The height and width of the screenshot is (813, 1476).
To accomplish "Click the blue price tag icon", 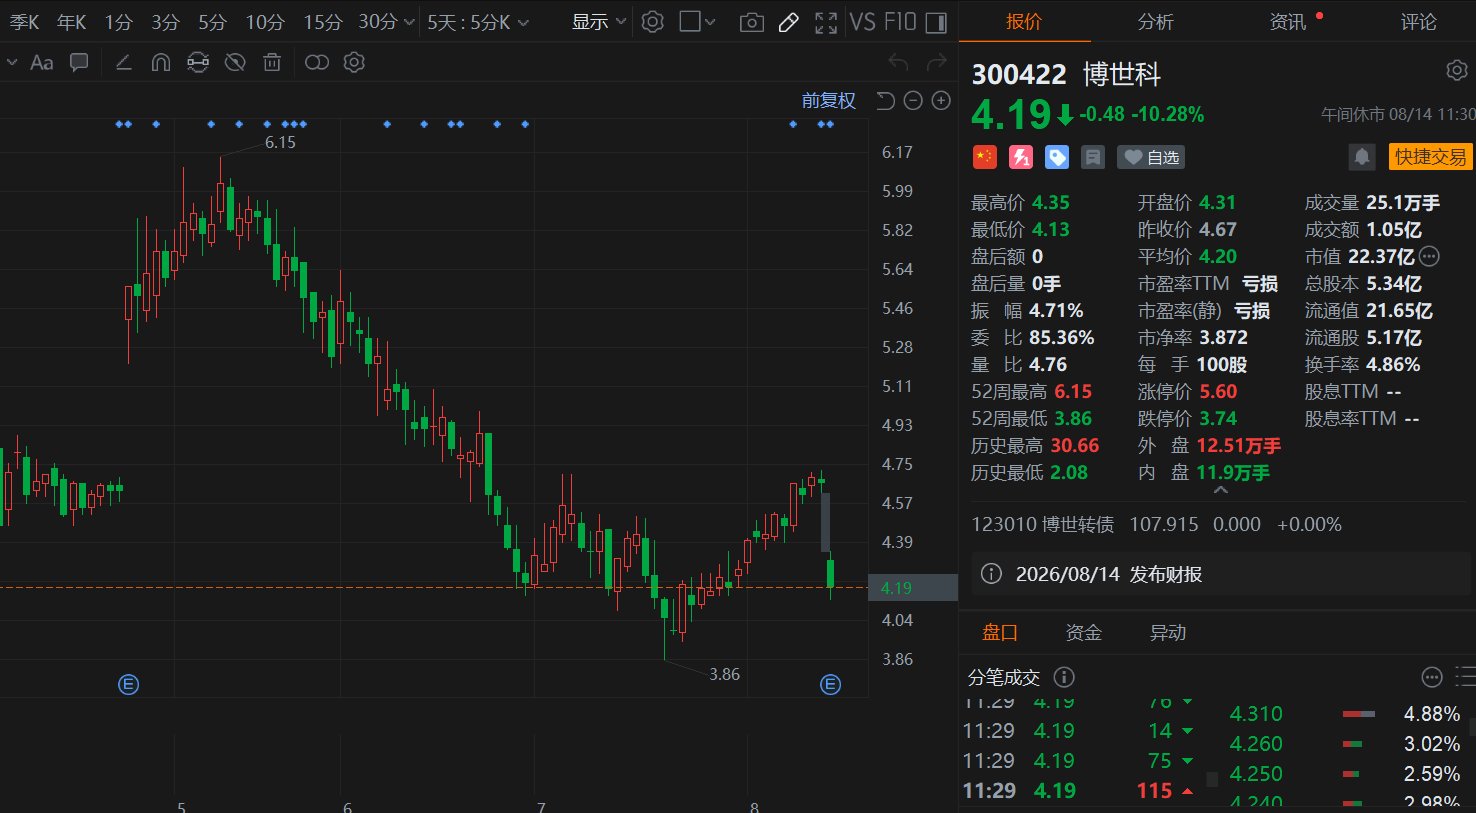I will [1057, 157].
